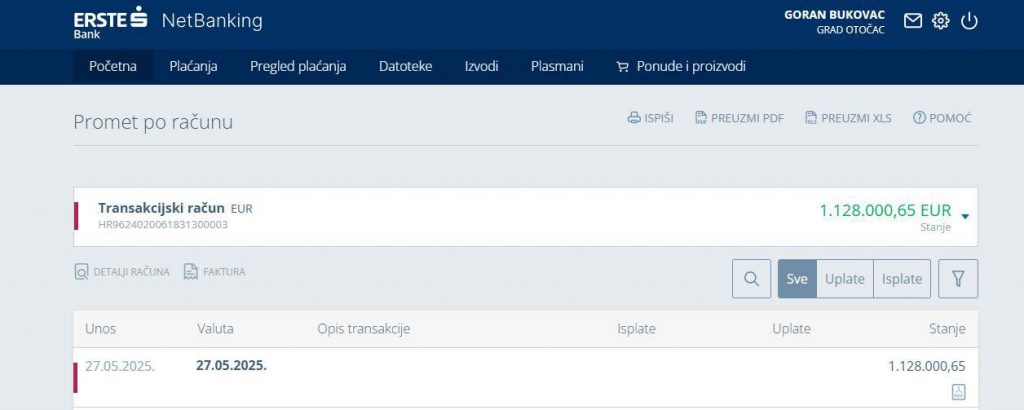This screenshot has height=410, width=1024.
Task: Log out using the power icon
Action: point(968,21)
